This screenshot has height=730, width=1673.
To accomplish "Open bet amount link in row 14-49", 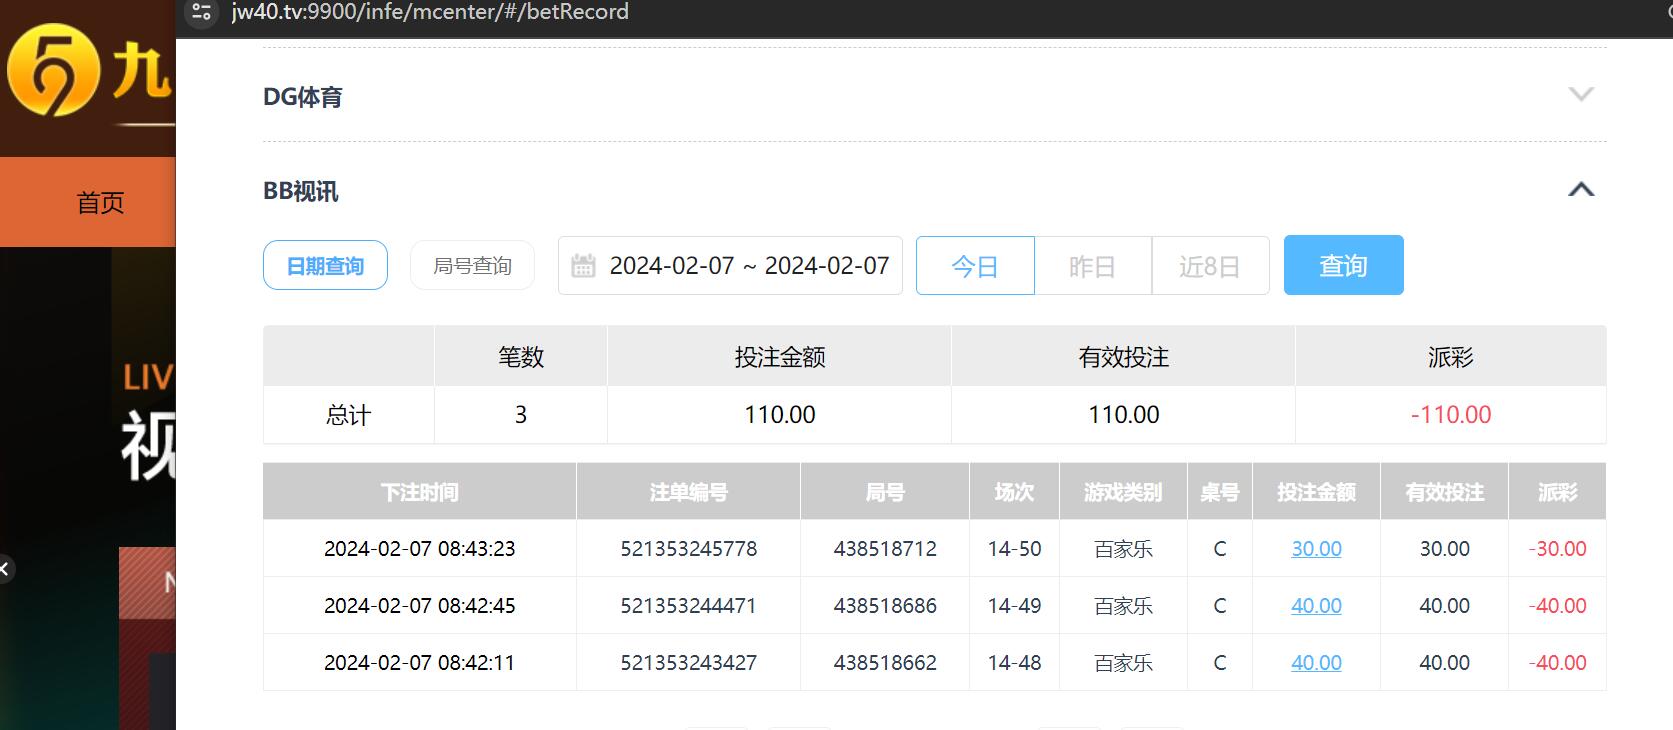I will click(x=1316, y=606).
